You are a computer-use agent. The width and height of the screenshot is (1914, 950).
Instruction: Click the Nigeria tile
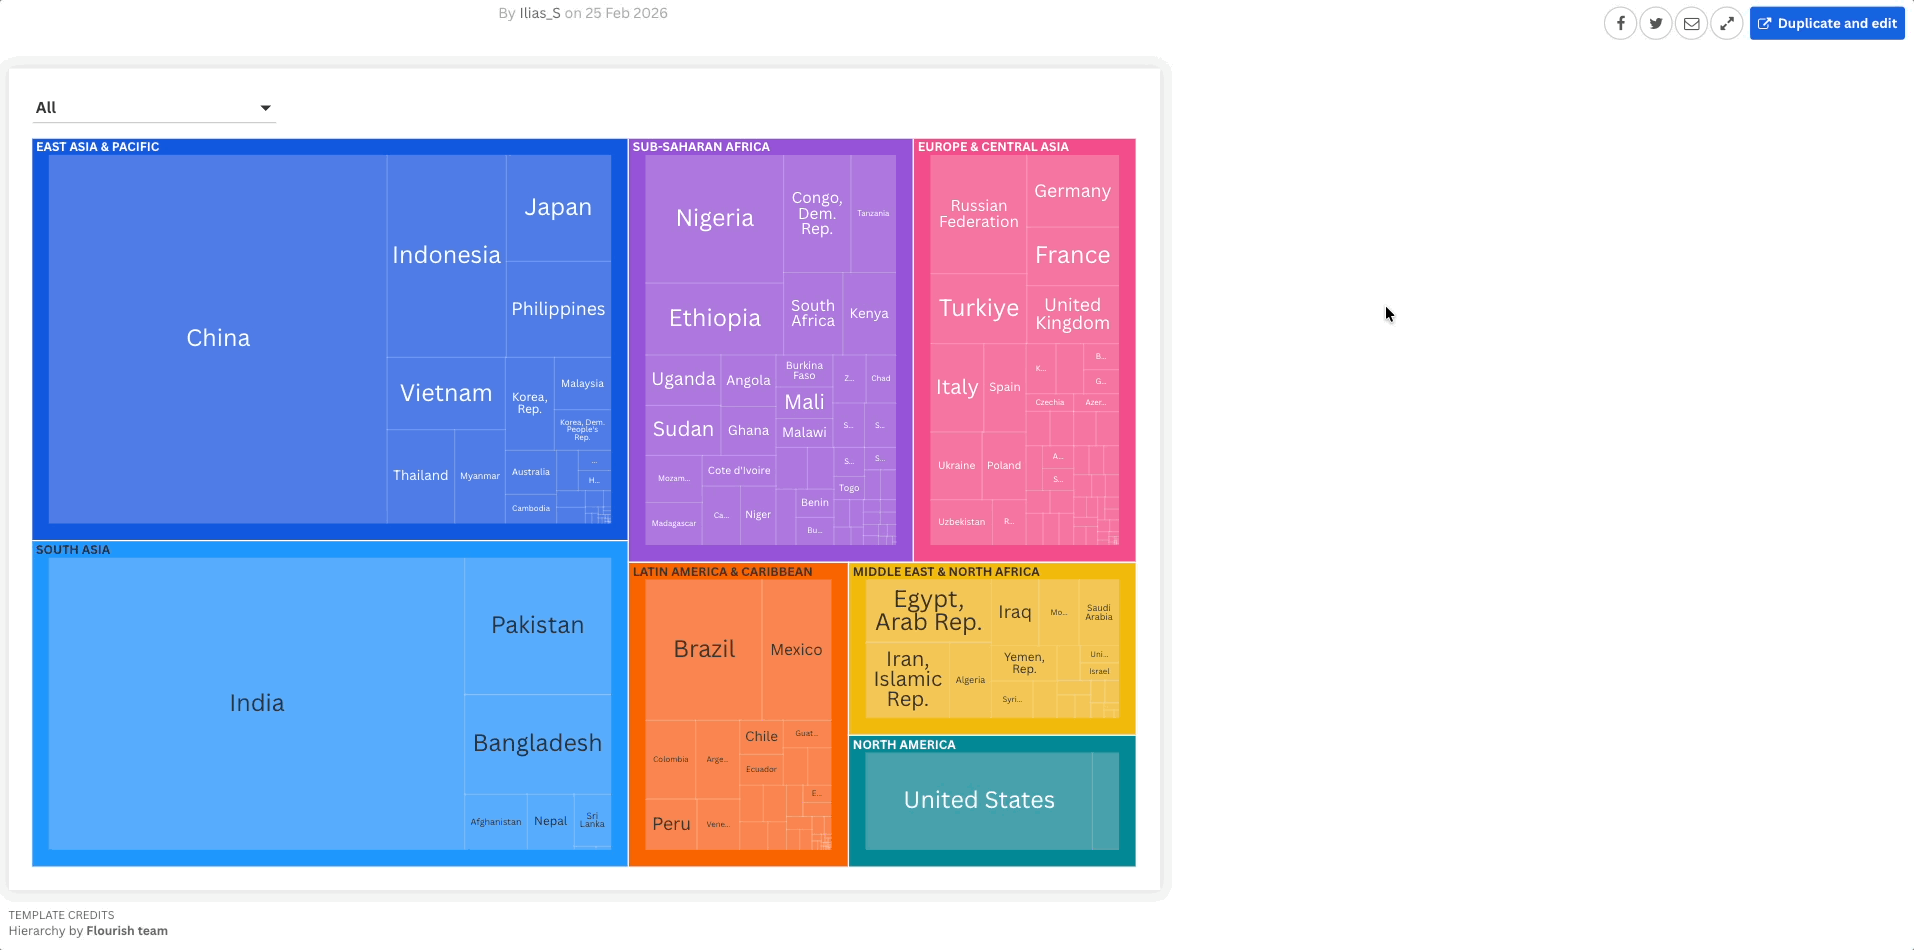[x=714, y=218]
